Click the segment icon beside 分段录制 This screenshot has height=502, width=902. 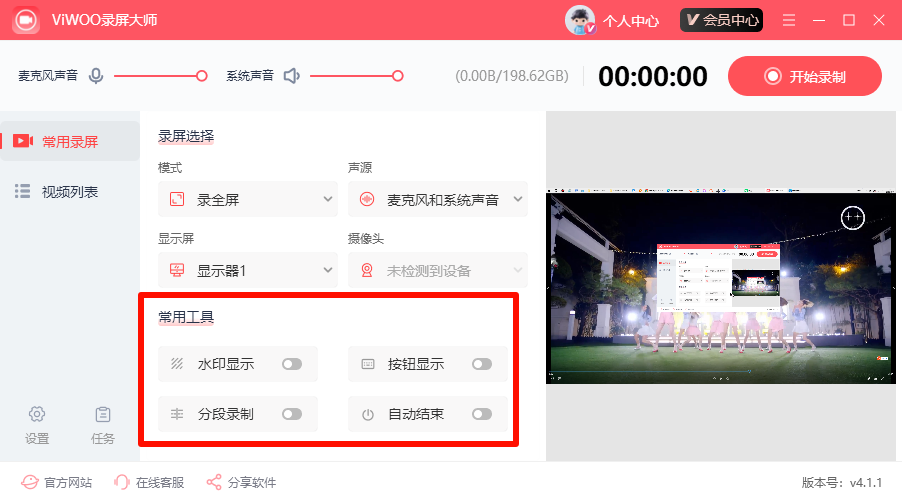[x=177, y=414]
